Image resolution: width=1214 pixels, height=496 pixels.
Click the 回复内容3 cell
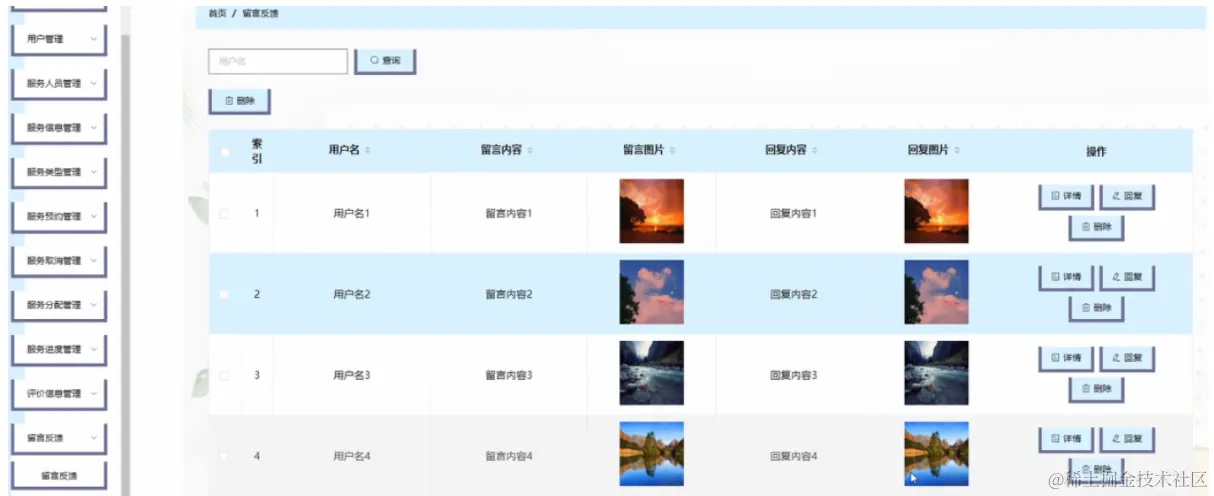[x=793, y=375]
